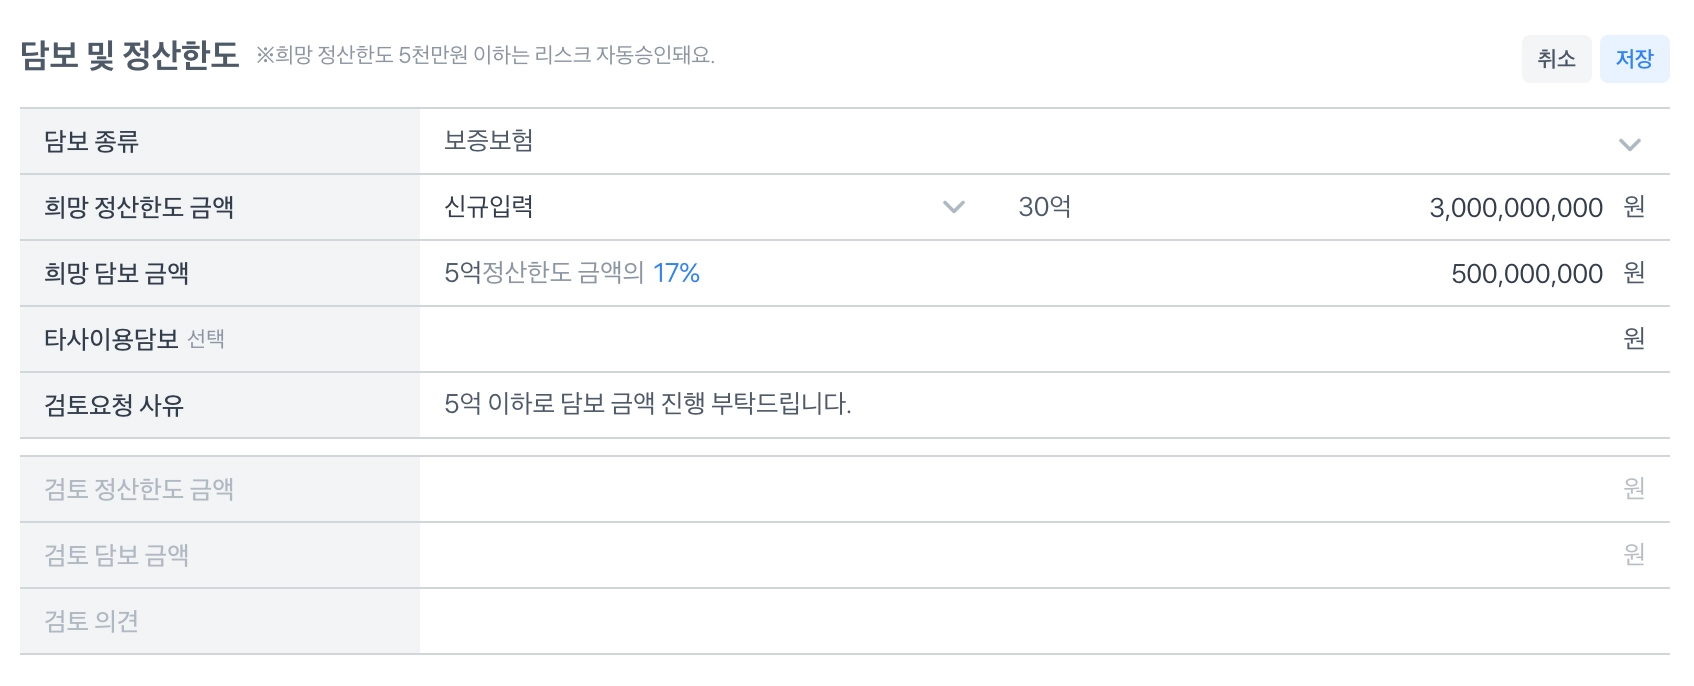1694x686 pixels.
Task: Click the 검토 의견 text area
Action: [x=1040, y=621]
